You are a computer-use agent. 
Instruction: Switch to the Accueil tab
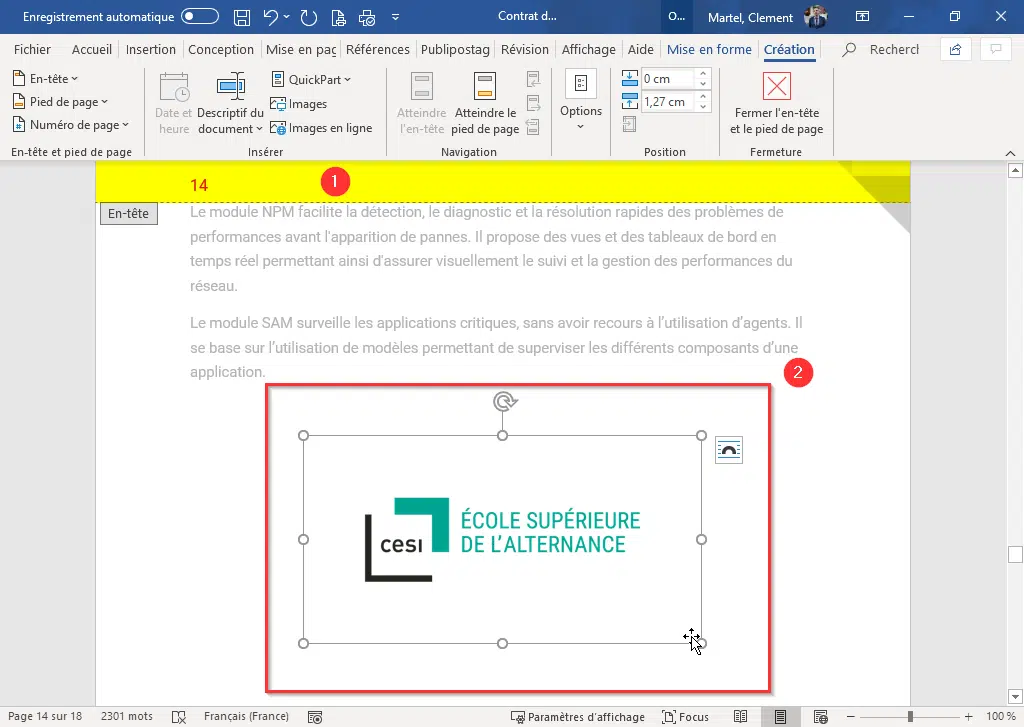91,50
